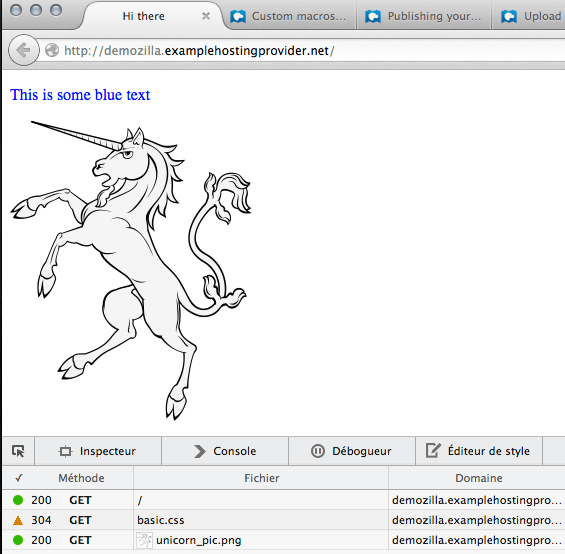
Task: Switch to the Upload browser tab
Action: 529,16
